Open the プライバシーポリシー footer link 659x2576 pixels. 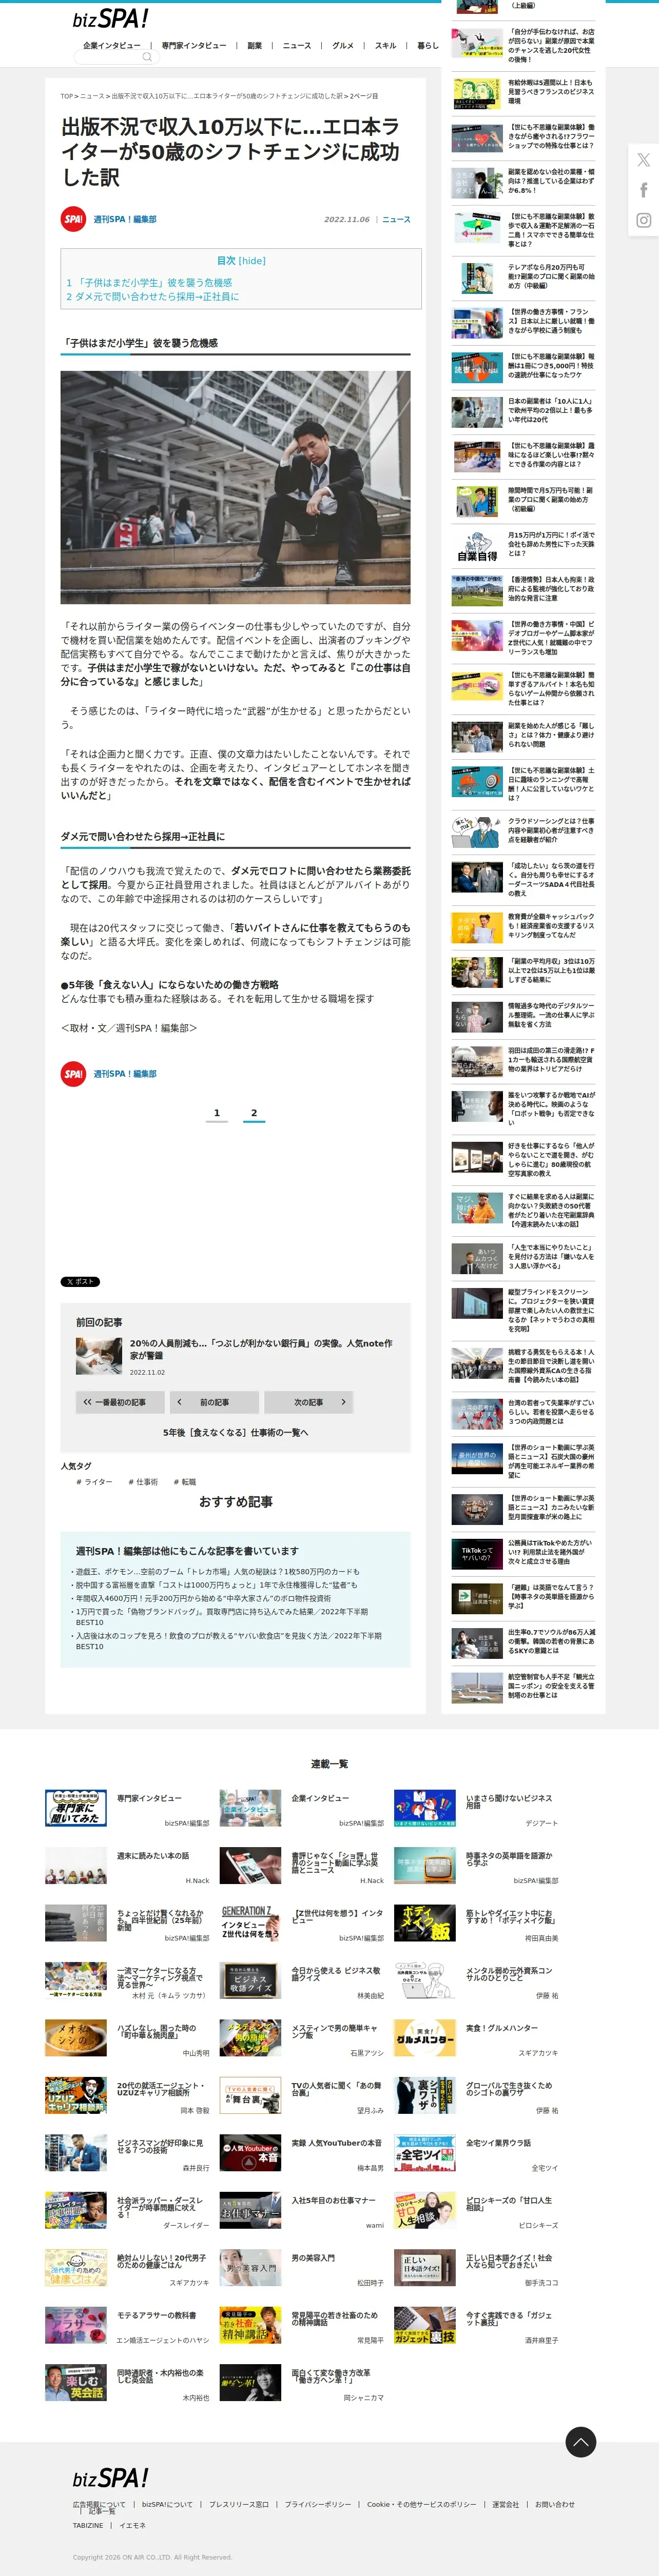[318, 2505]
